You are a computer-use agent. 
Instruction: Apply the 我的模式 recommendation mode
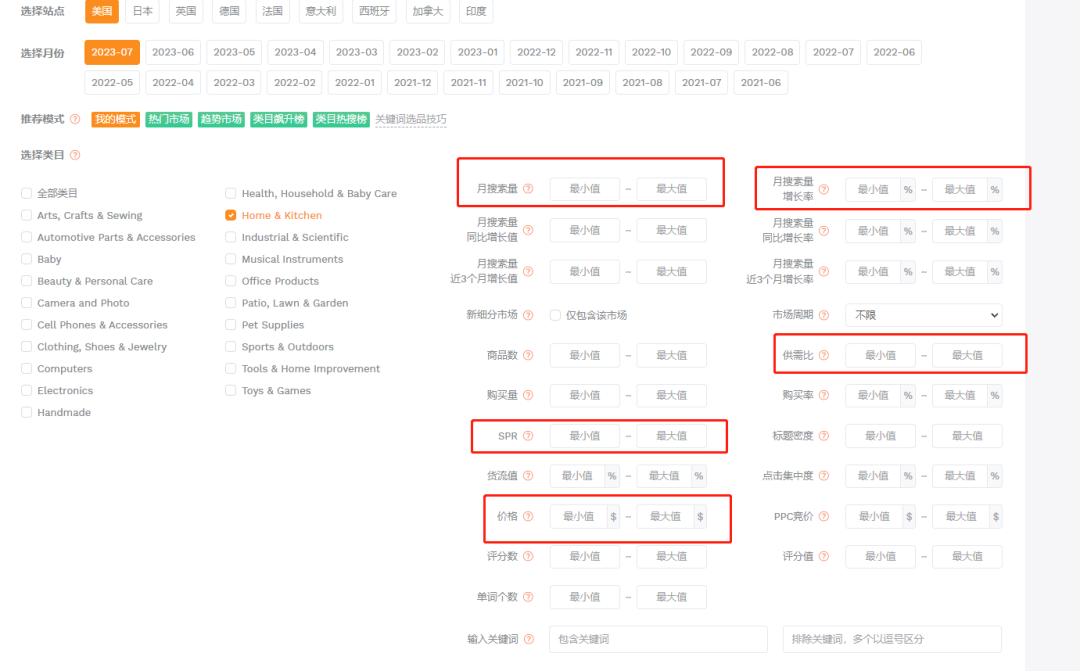116,119
